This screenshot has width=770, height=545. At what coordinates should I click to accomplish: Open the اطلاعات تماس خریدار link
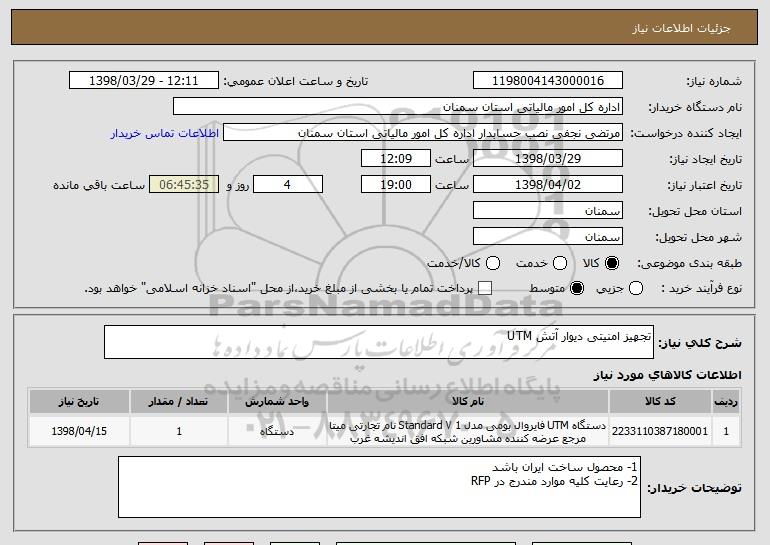tap(165, 133)
